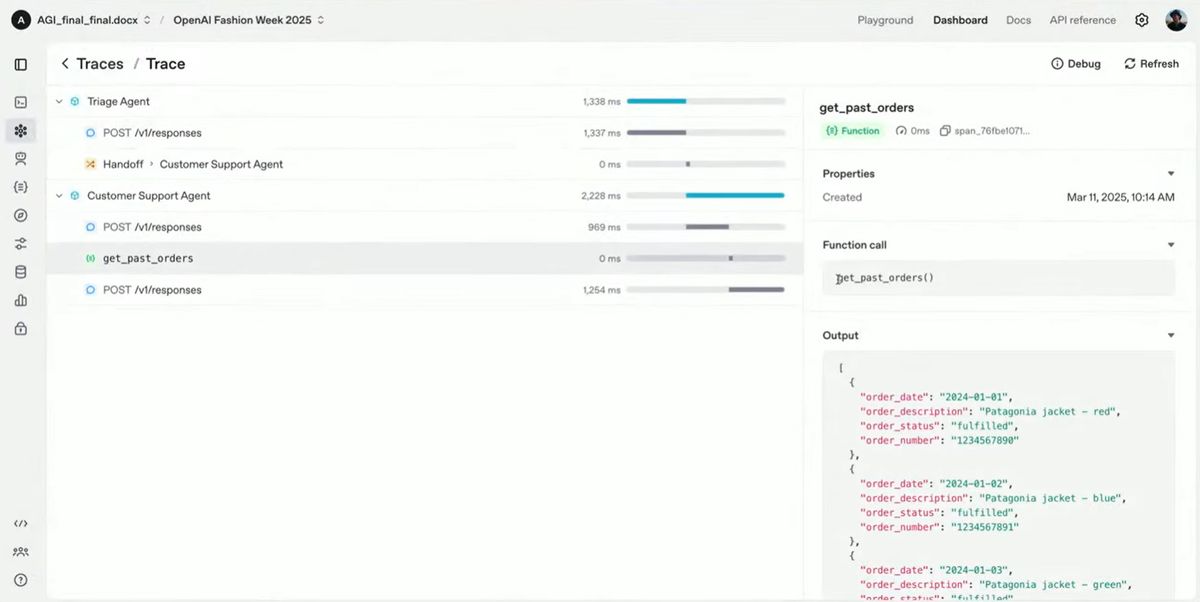Open the user profile avatar
Screen dimensions: 1200x602
[1176, 20]
